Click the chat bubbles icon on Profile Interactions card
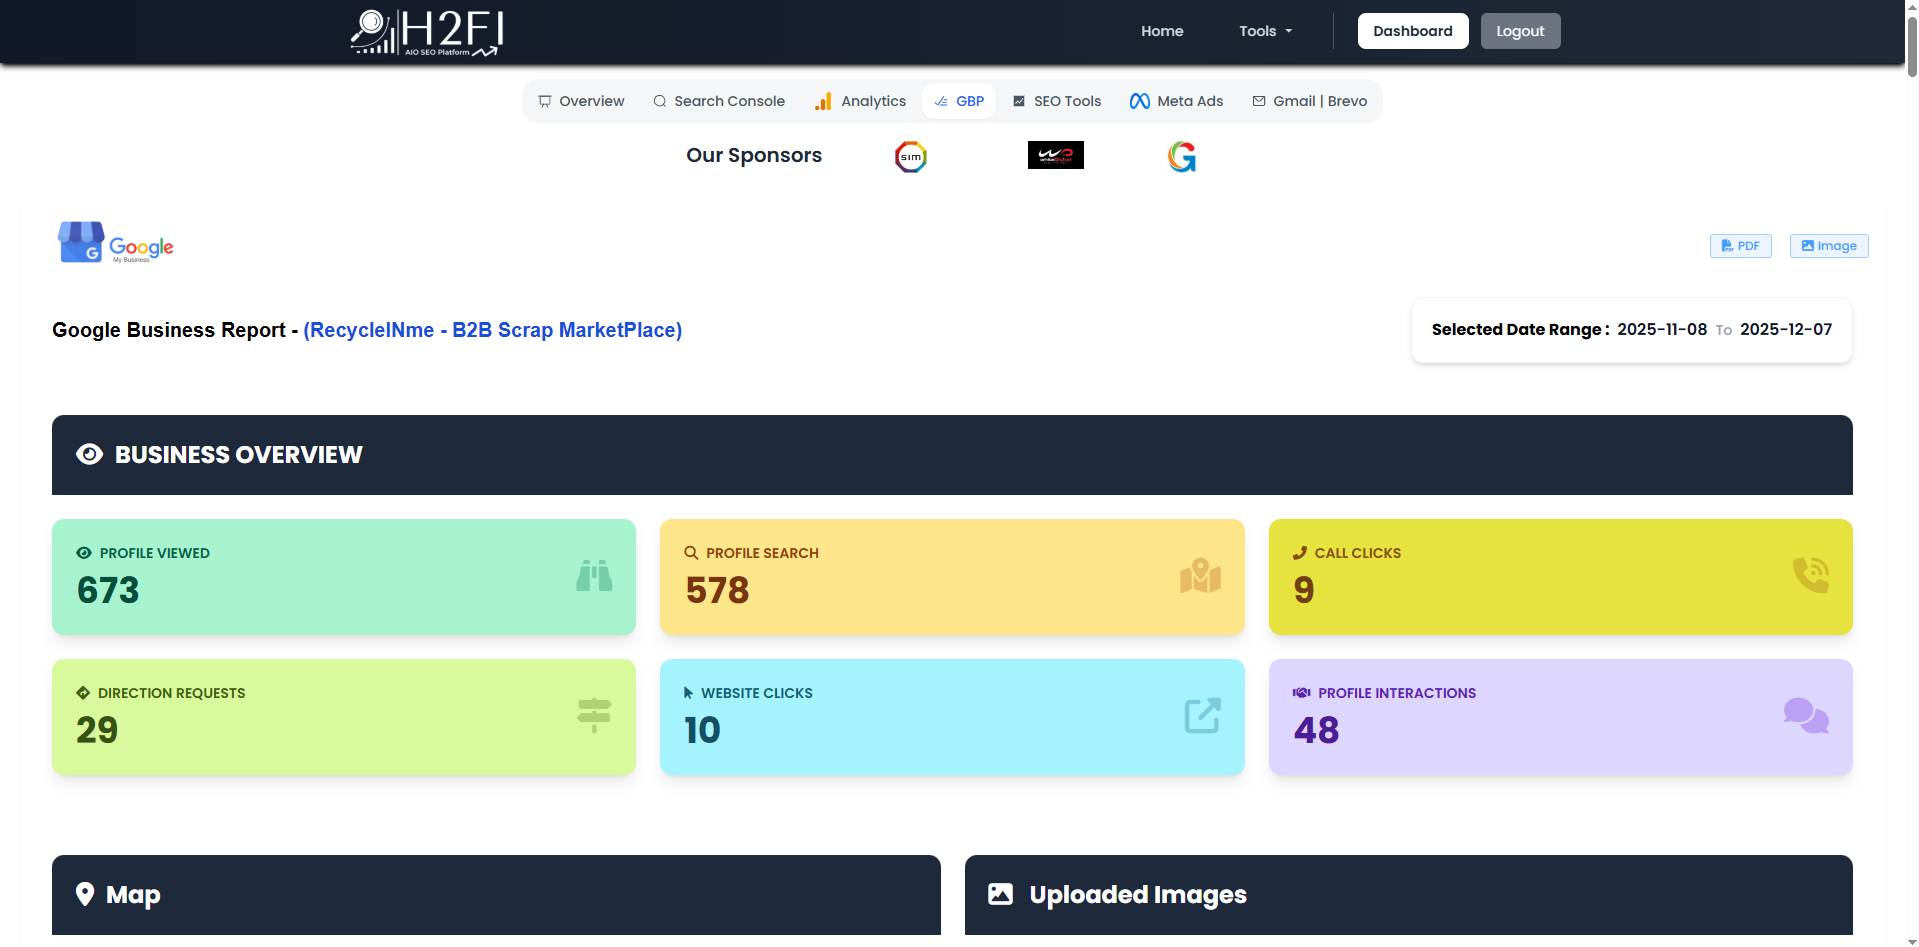The height and width of the screenshot is (947, 1919). 1805,716
